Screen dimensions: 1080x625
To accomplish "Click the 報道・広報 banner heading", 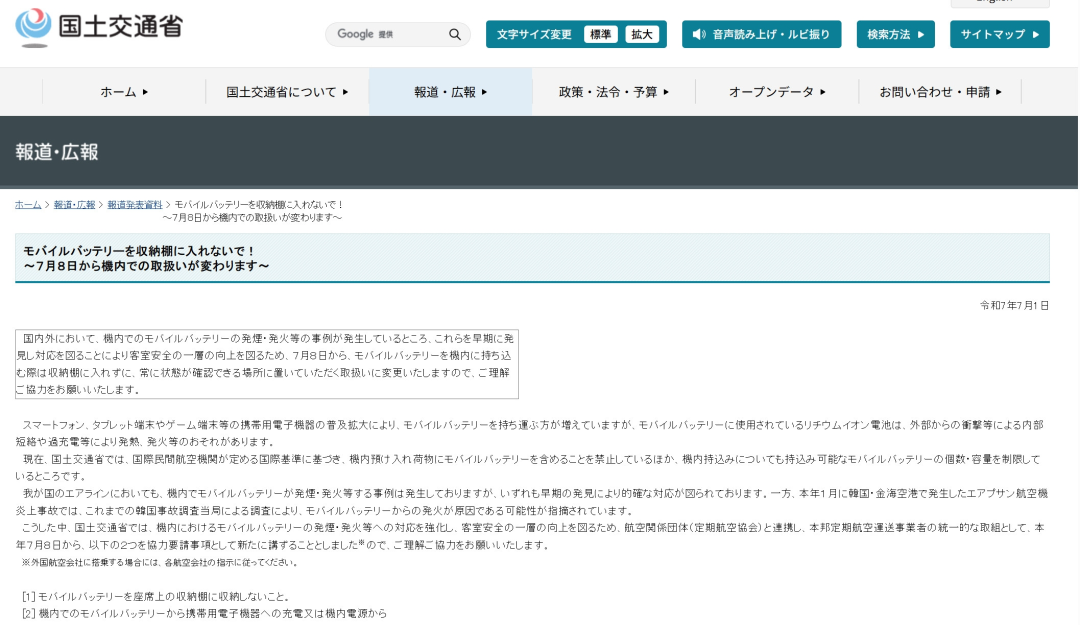I will (x=57, y=152).
